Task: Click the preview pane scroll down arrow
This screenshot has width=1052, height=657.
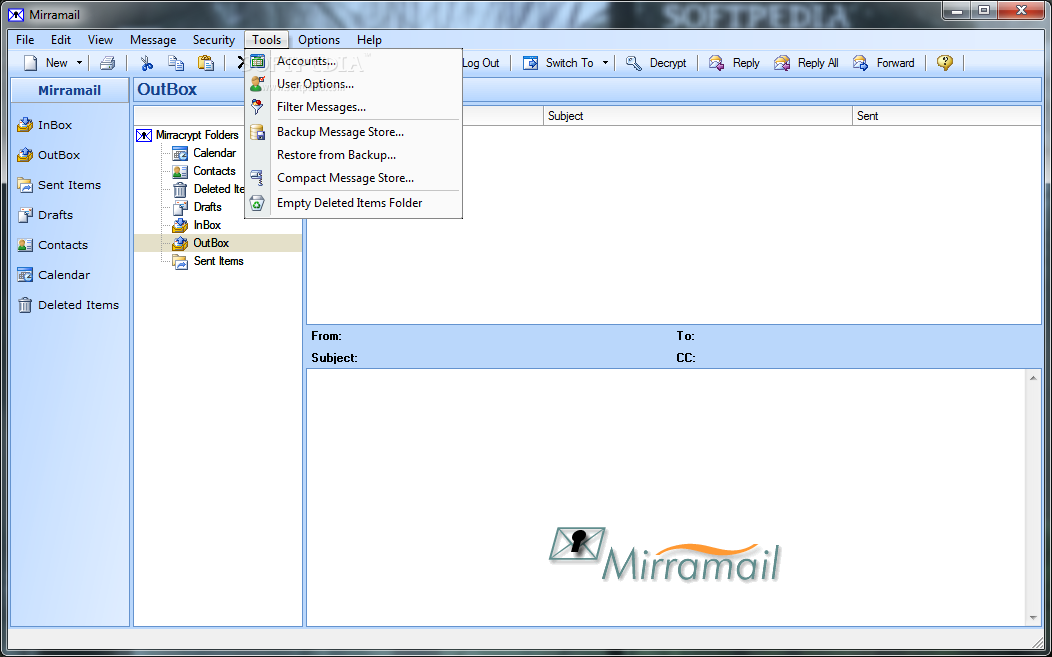Action: pos(1033,618)
